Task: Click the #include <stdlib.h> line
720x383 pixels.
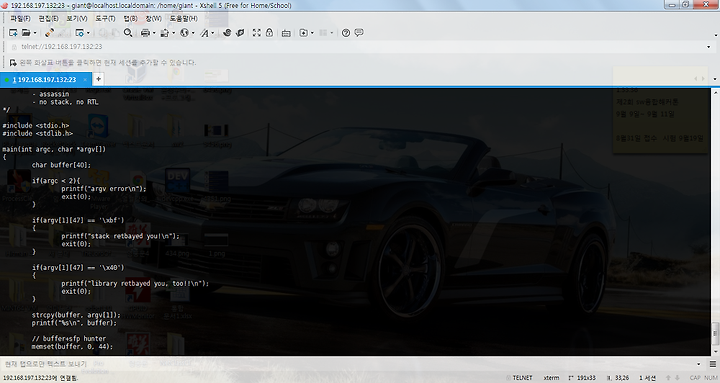Action: 38,133
